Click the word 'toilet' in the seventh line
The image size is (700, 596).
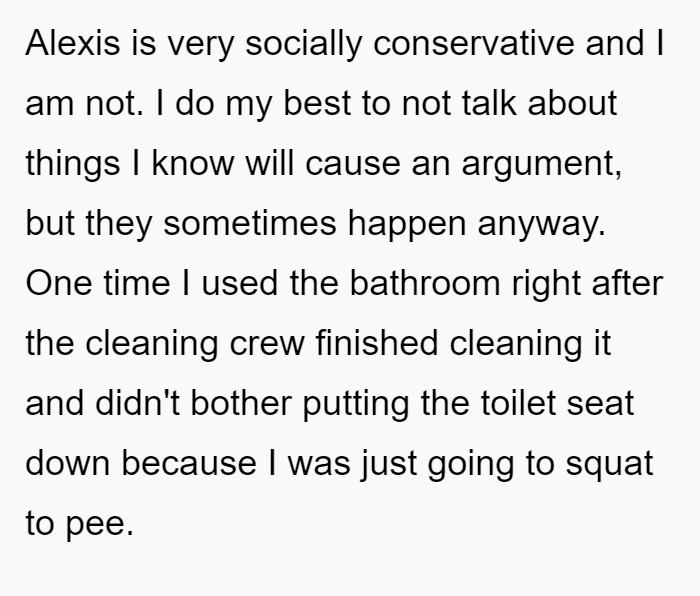[x=518, y=403]
